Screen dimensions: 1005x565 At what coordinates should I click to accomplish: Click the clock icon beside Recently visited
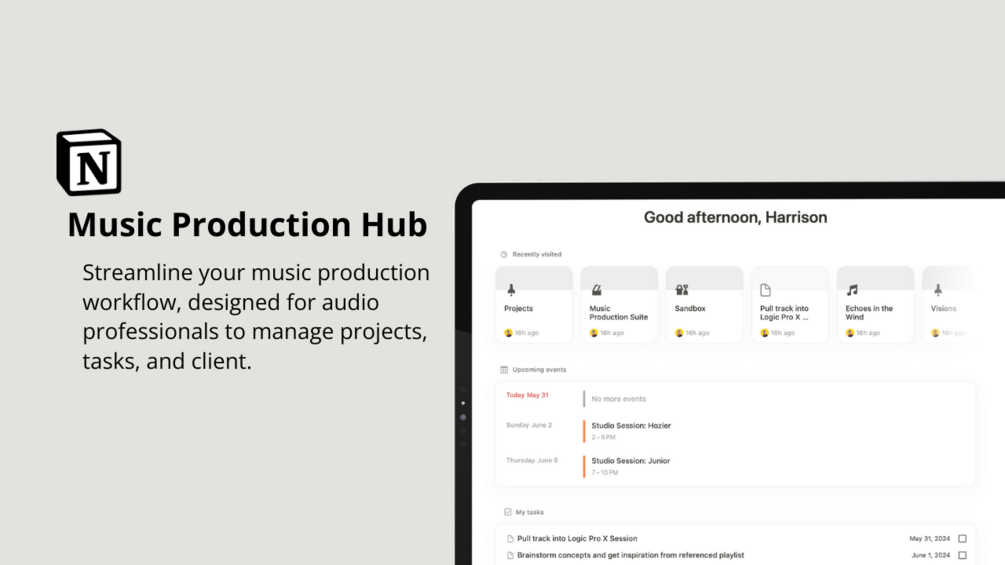[x=504, y=254]
